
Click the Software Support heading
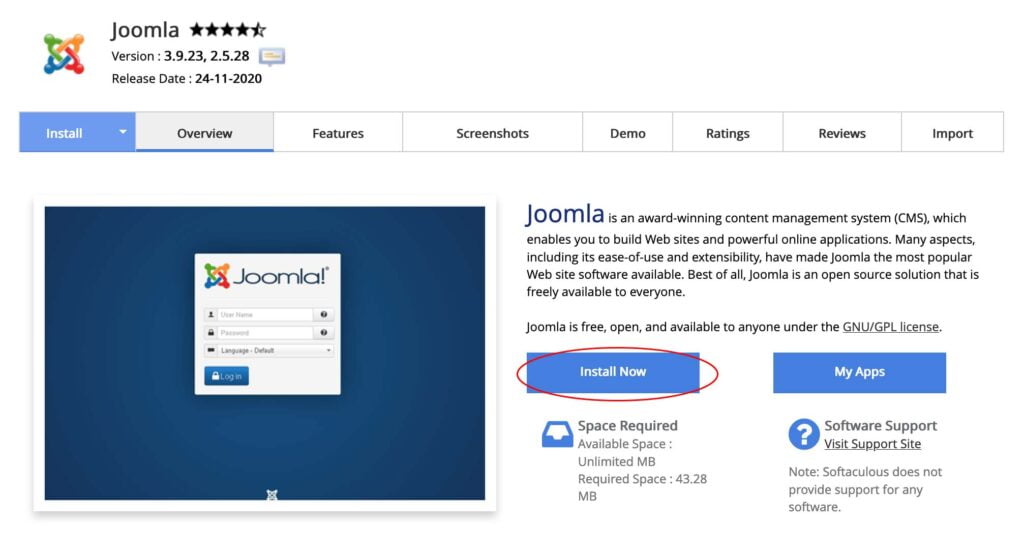[880, 426]
